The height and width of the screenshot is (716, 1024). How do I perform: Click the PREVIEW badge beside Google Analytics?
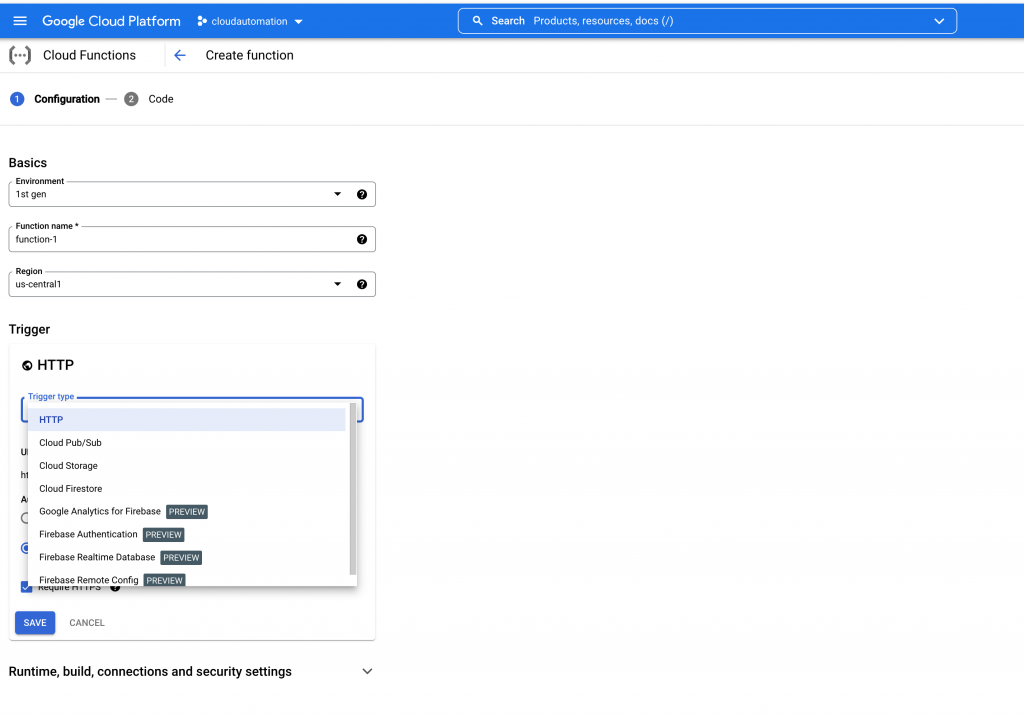click(x=187, y=512)
